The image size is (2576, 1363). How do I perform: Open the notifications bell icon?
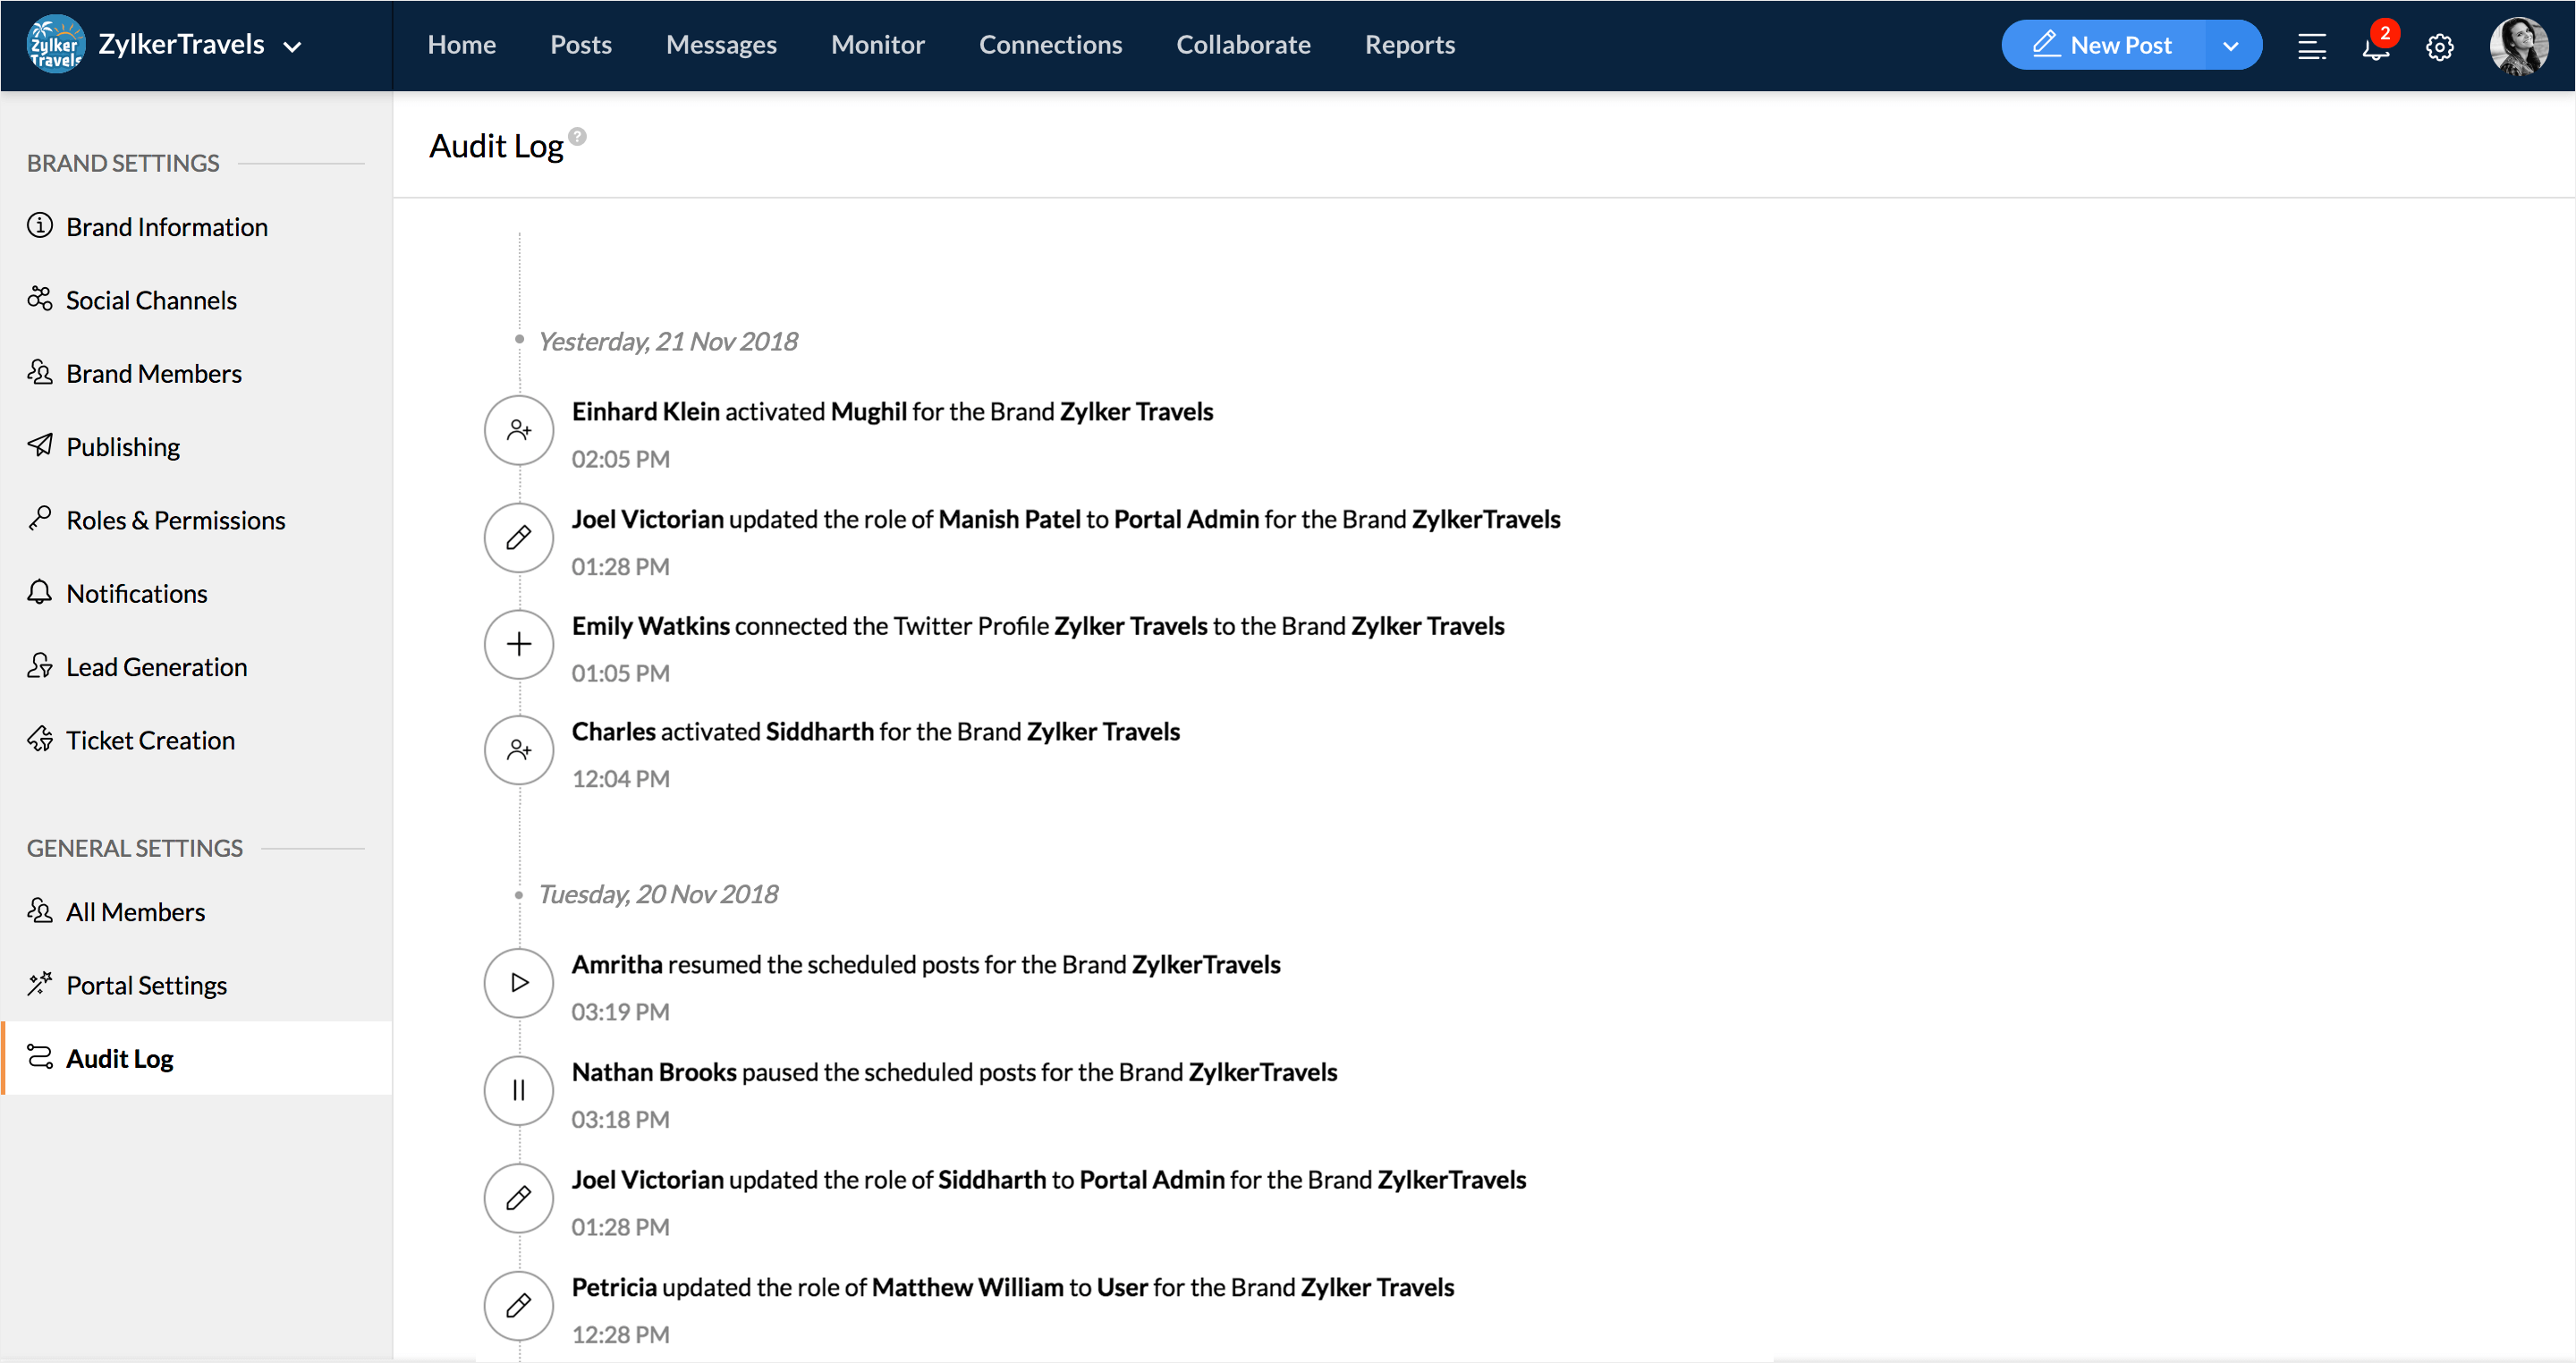click(x=2375, y=46)
